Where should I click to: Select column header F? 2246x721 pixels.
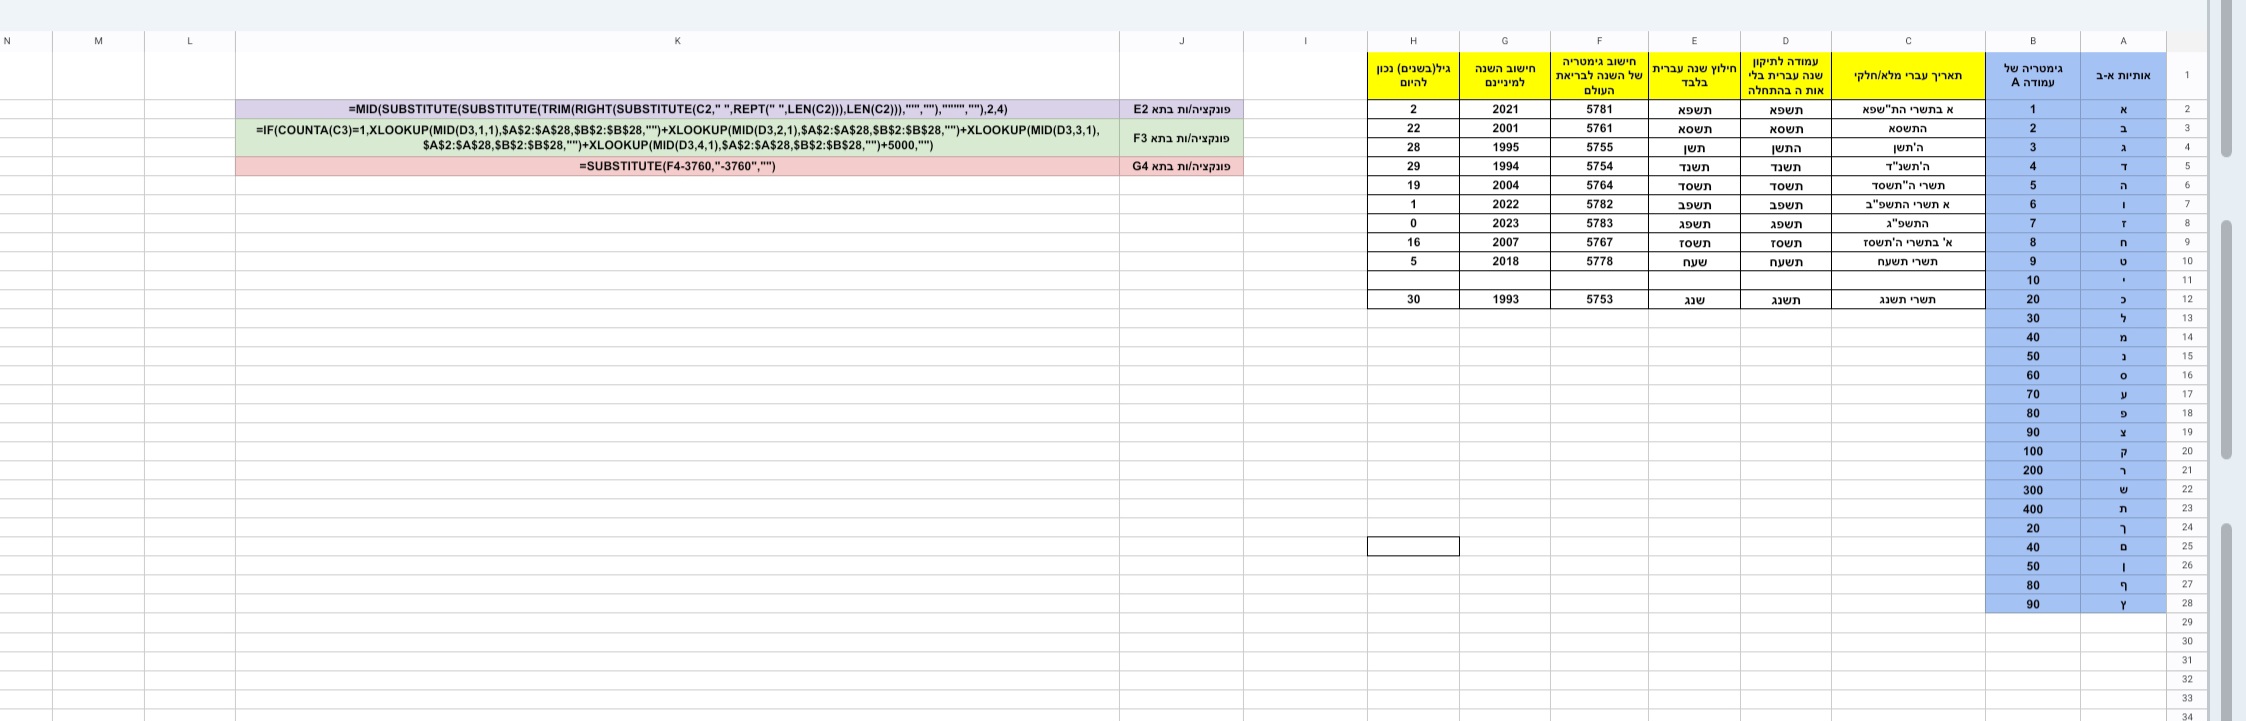pos(1600,41)
